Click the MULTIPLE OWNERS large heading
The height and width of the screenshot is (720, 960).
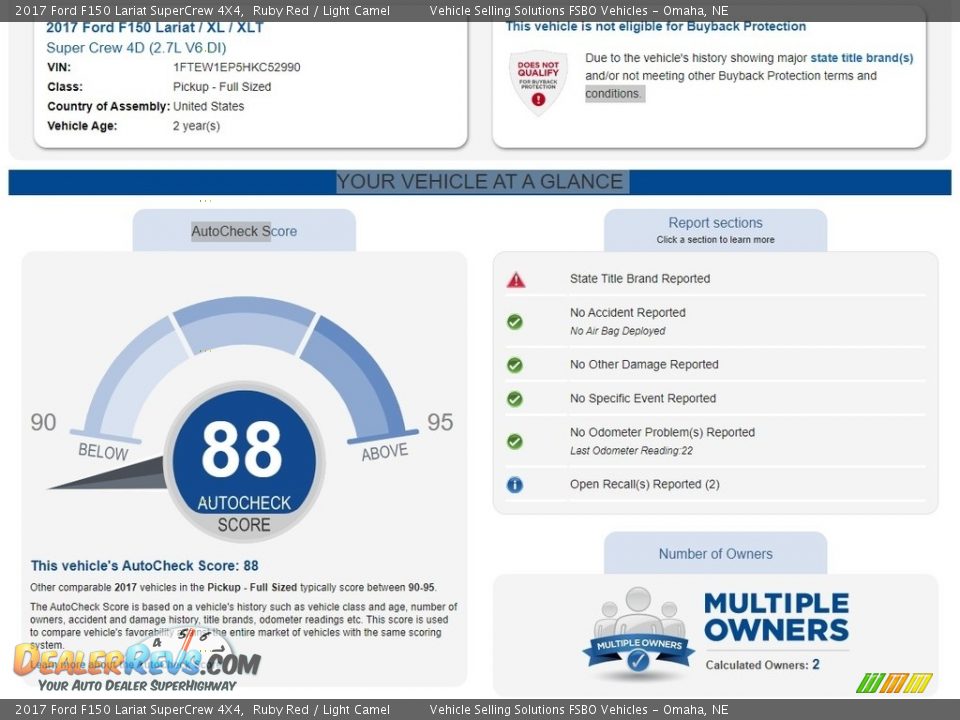[776, 617]
